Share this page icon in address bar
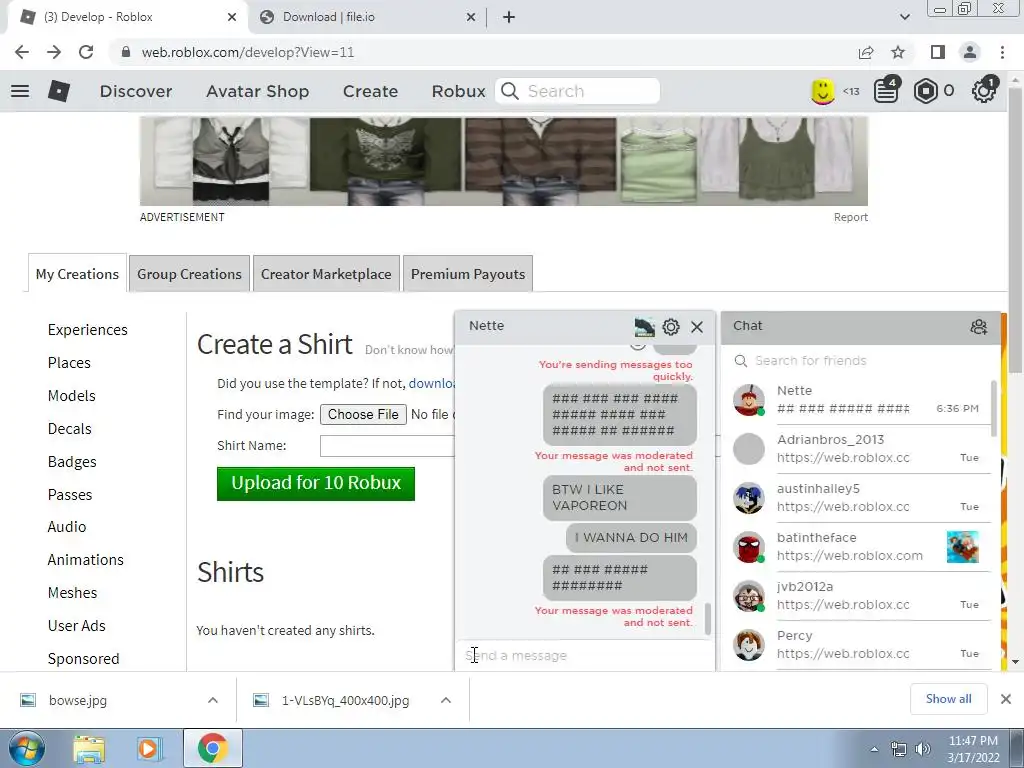The height and width of the screenshot is (768, 1024). 866,52
